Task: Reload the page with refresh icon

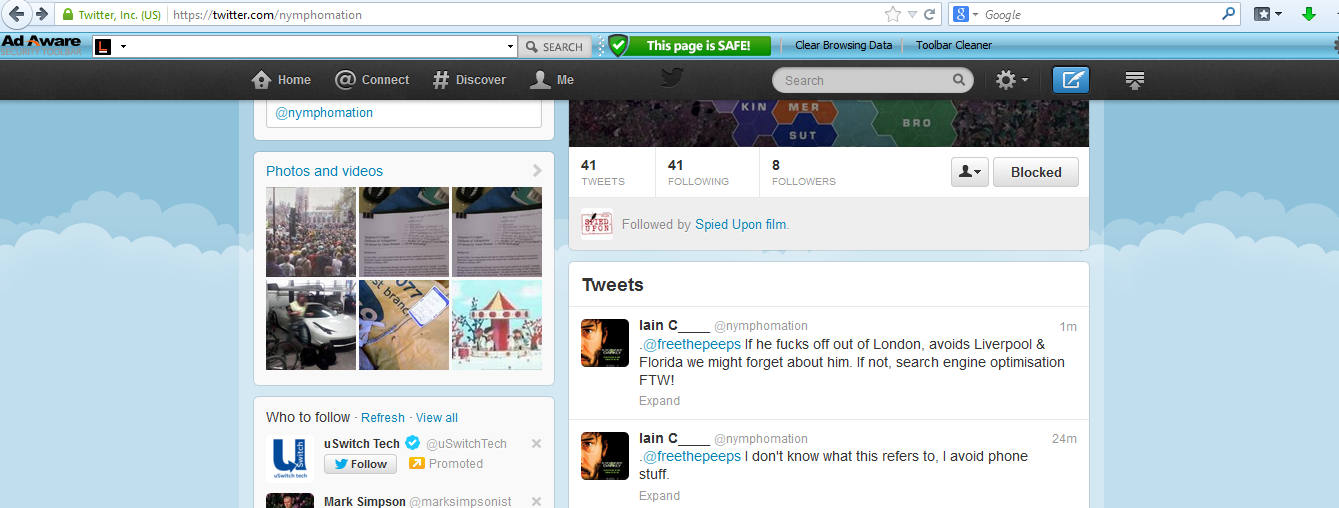Action: tap(930, 15)
